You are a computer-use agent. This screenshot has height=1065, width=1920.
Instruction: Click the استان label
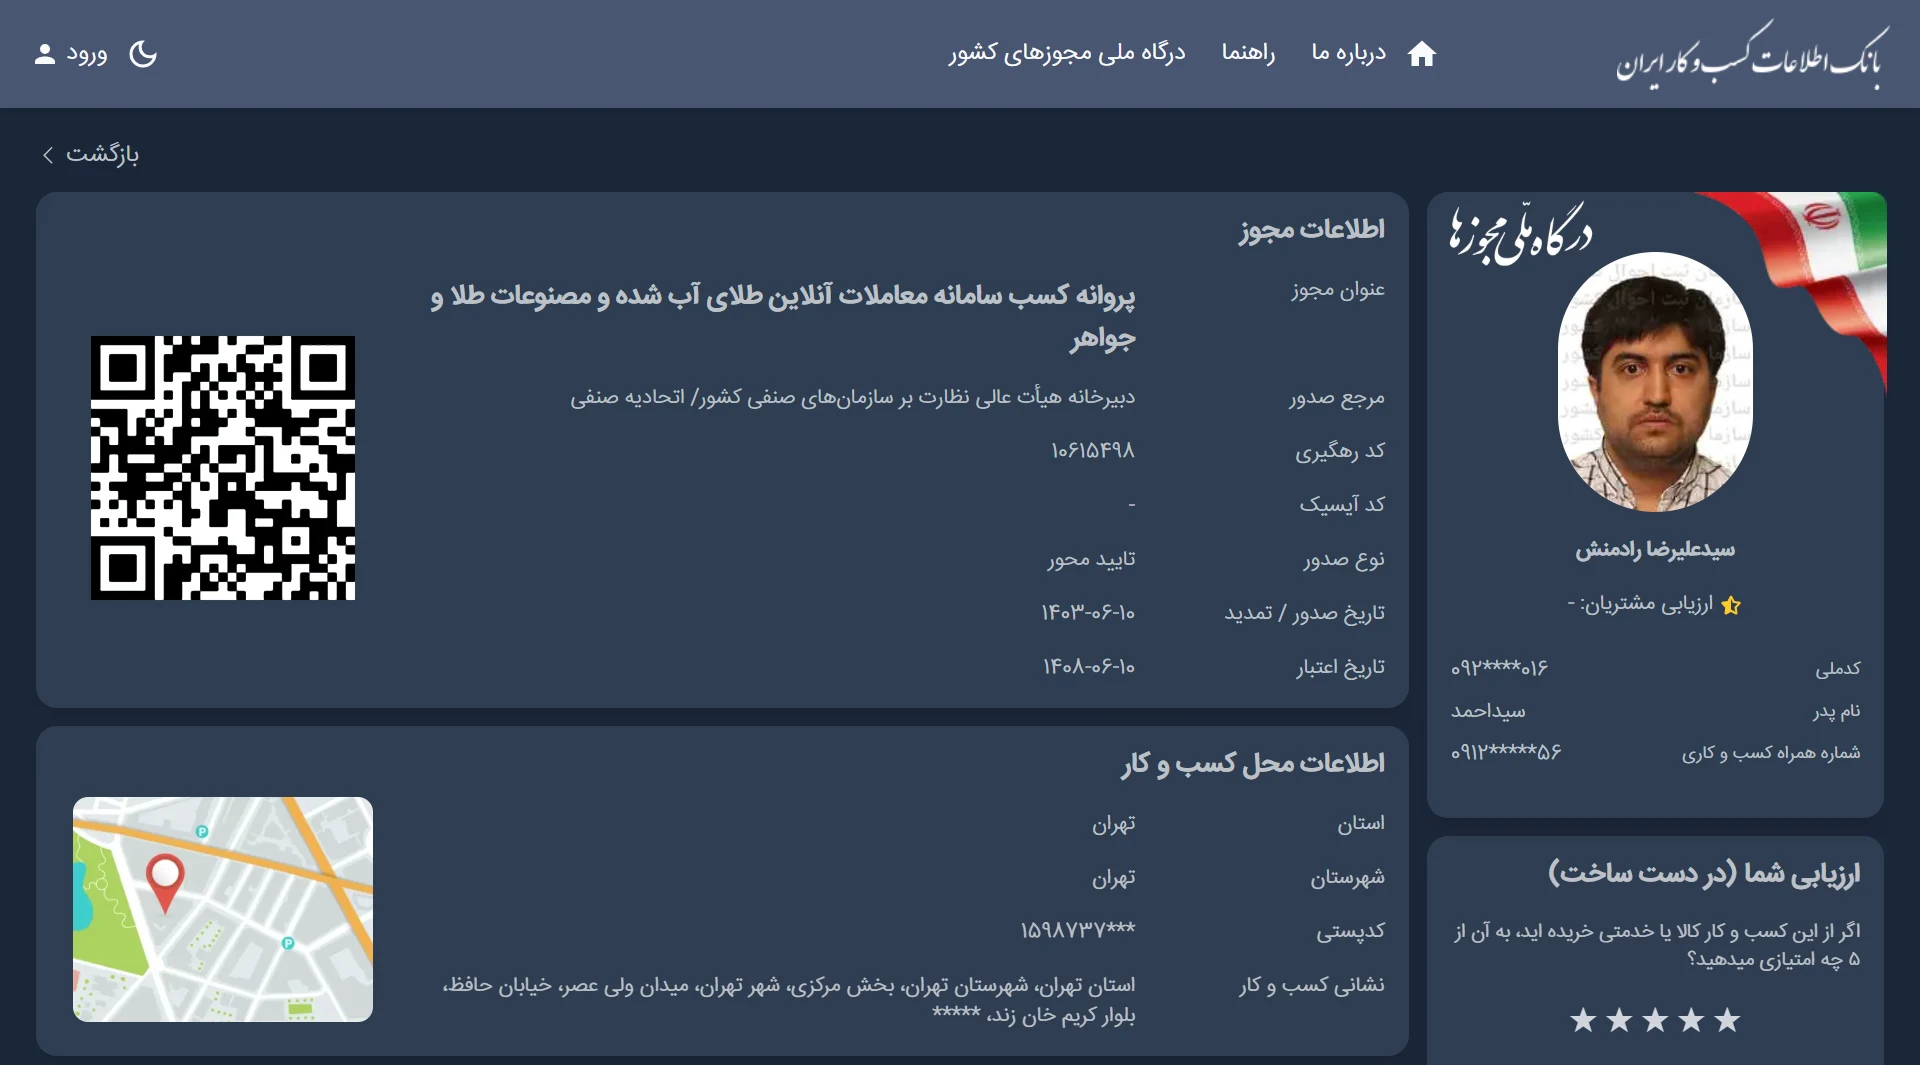coord(1361,823)
